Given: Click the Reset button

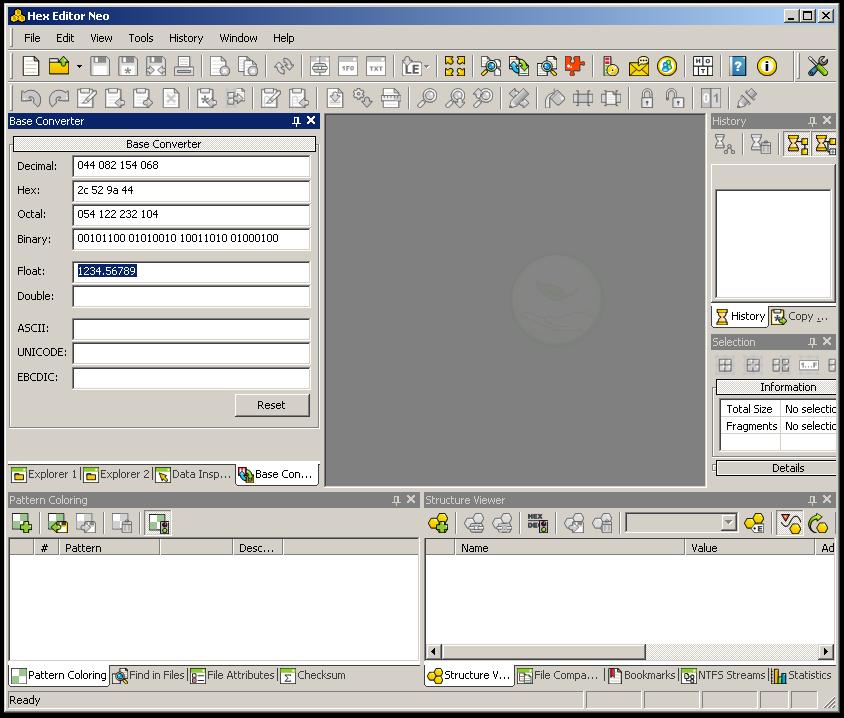Looking at the screenshot, I should [x=272, y=405].
